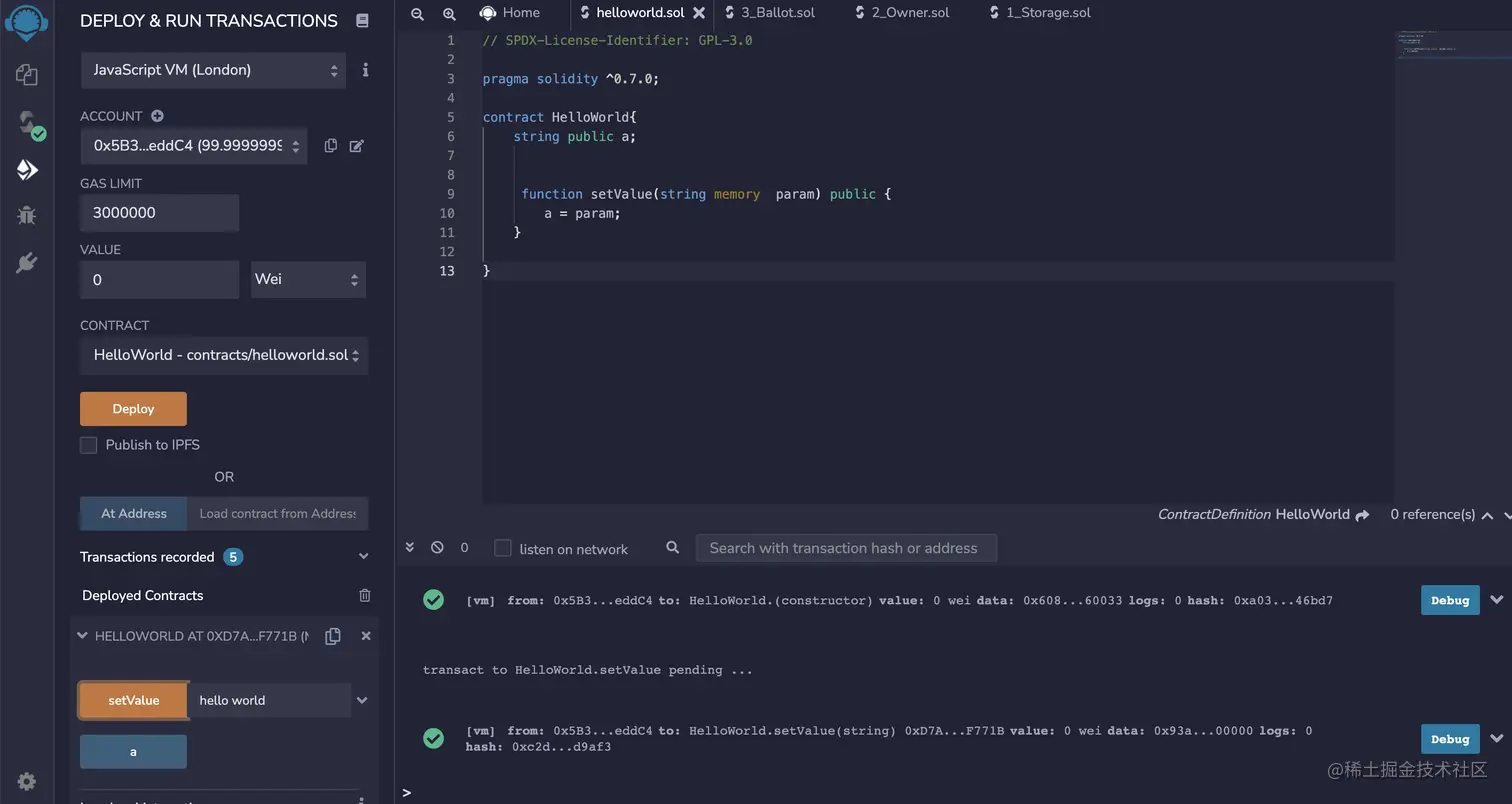Collapse the terminal with the double-chevron icon
The height and width of the screenshot is (804, 1512).
coord(410,548)
